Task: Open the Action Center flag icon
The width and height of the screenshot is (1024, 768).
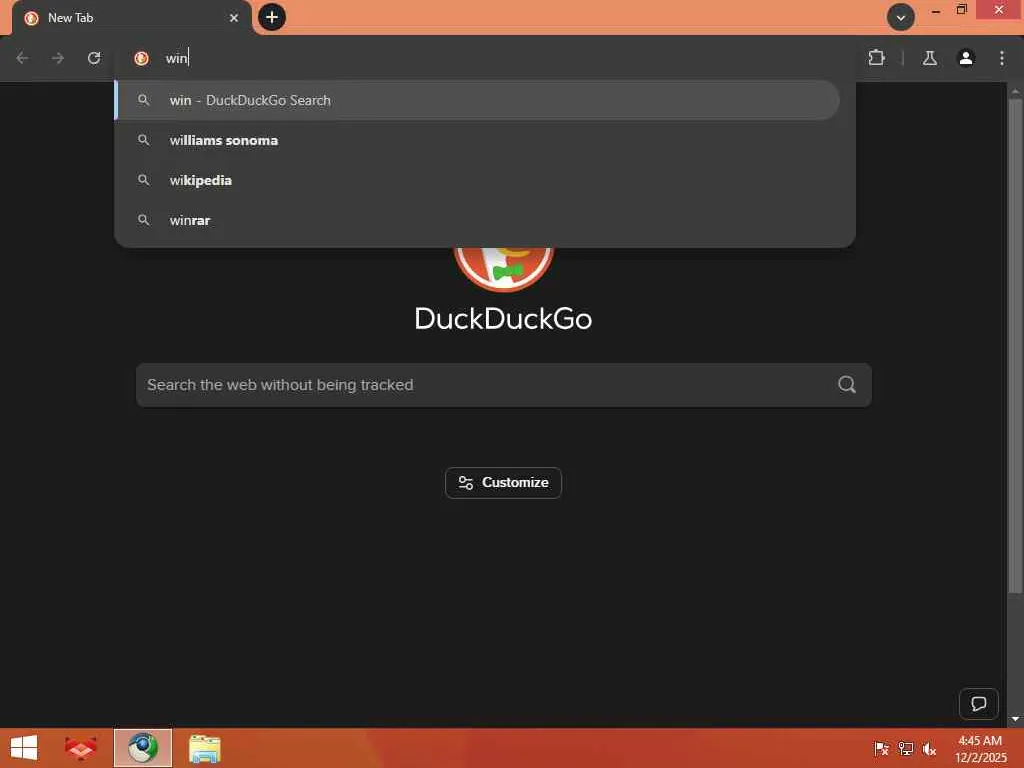Action: (x=881, y=748)
